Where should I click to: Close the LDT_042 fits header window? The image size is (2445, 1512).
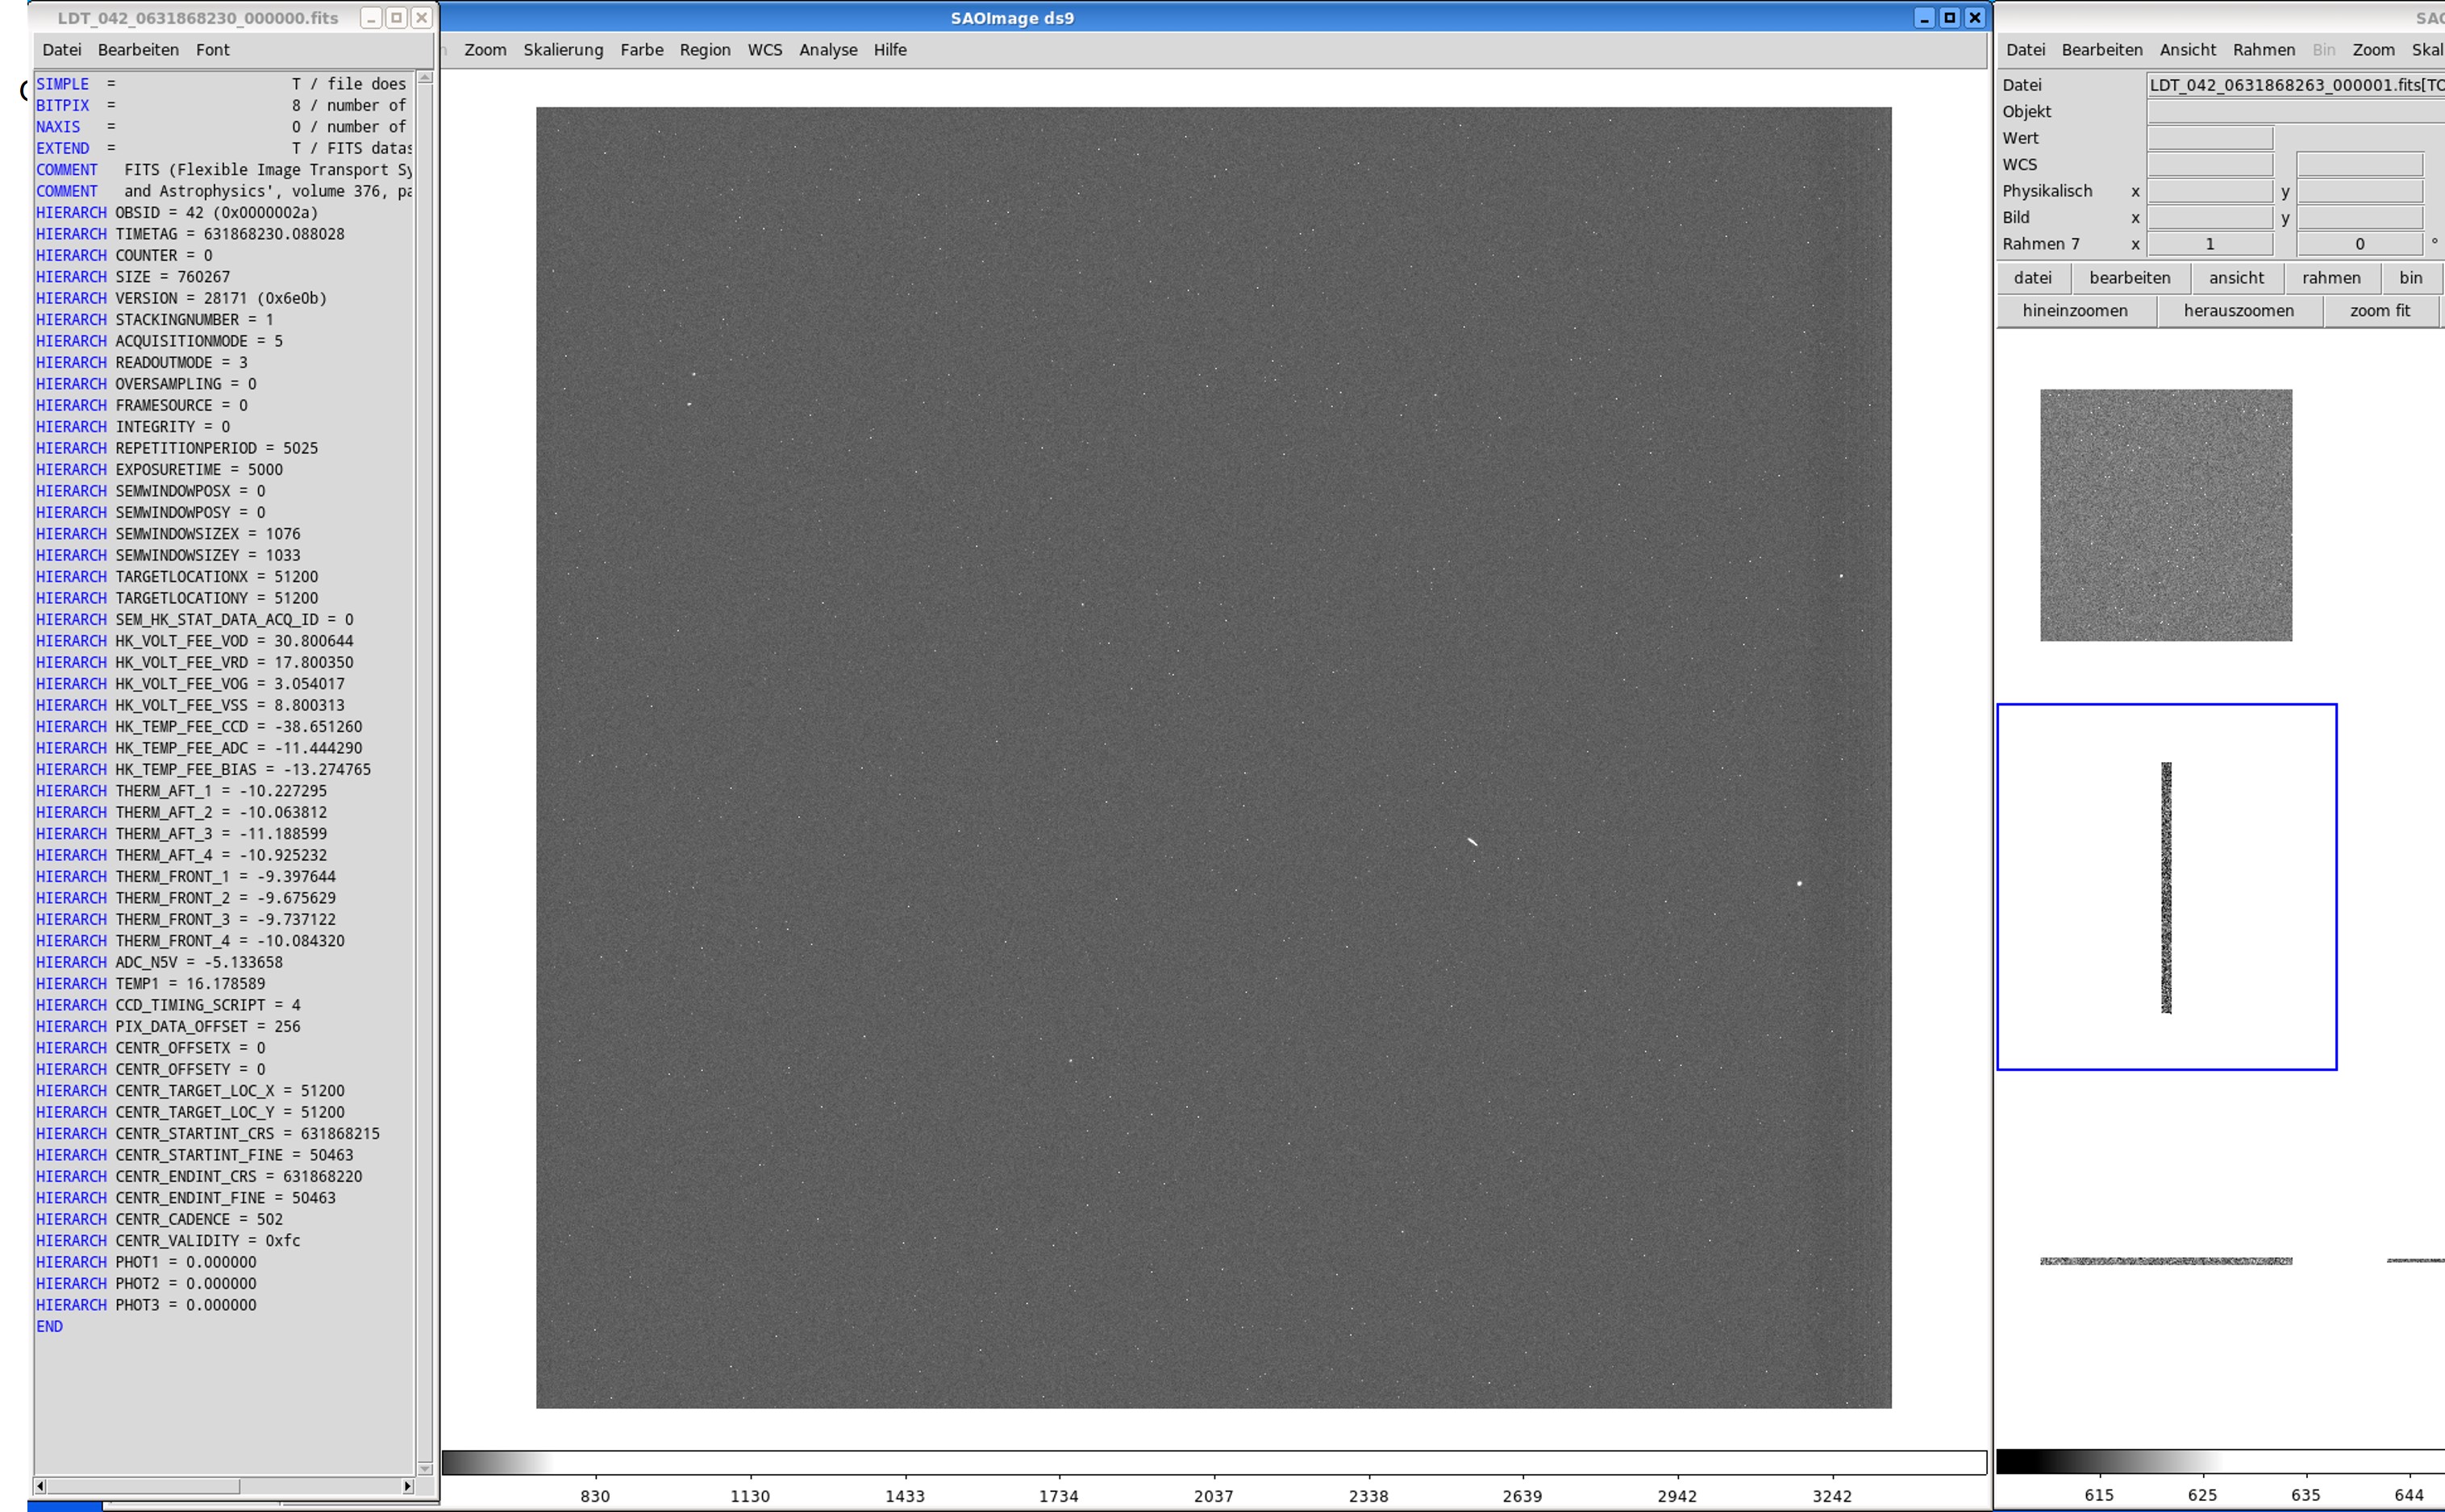pos(422,18)
